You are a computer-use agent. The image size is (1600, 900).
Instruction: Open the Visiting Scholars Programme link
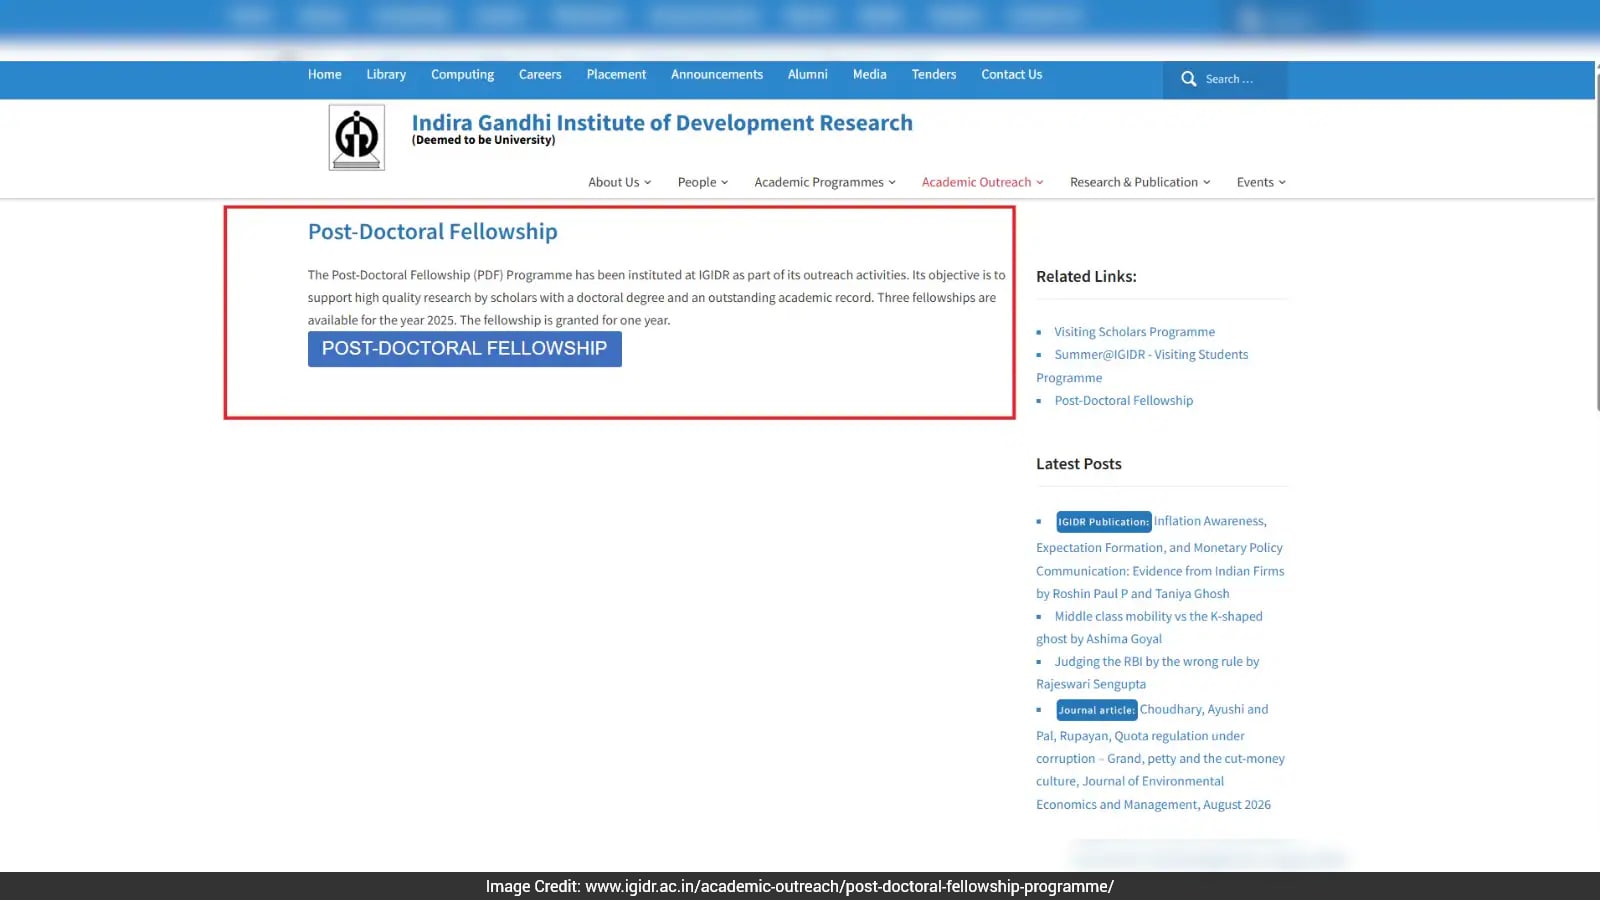pos(1134,332)
